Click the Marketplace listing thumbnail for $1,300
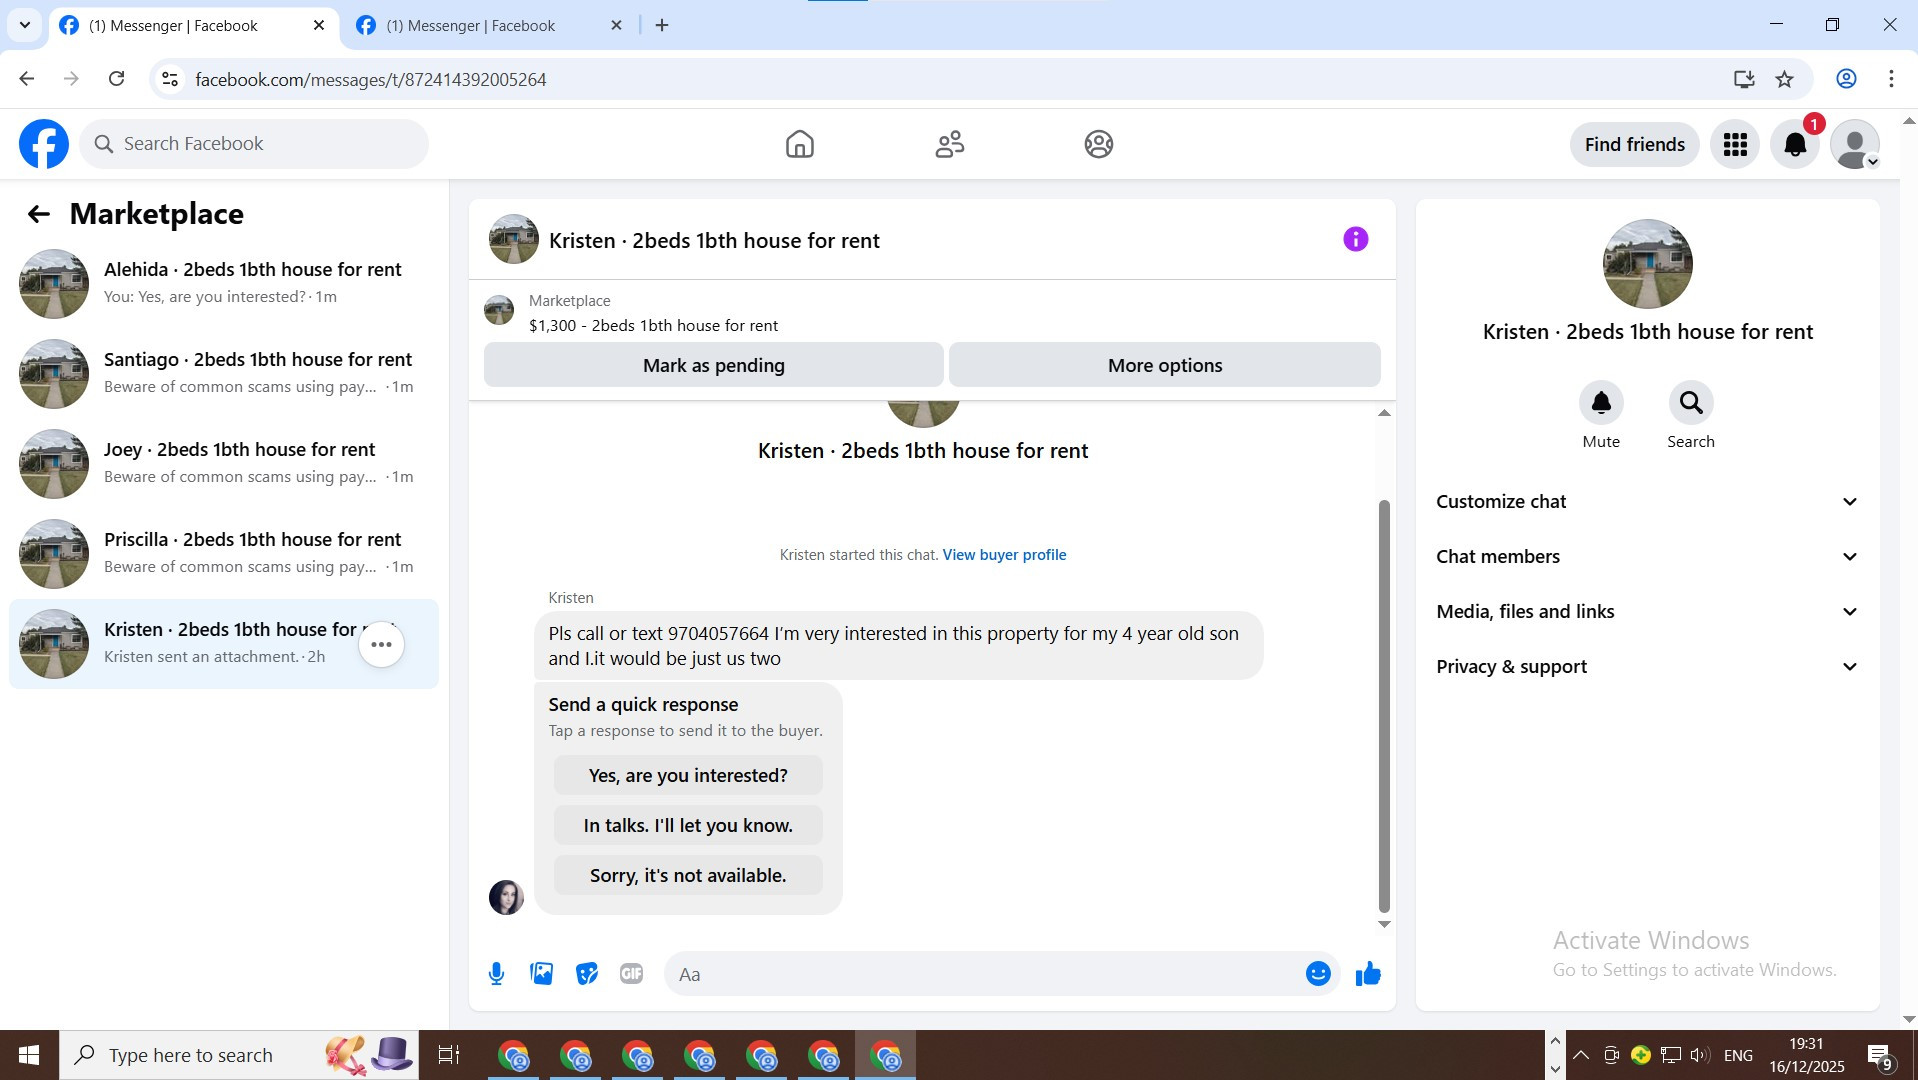 coord(499,311)
